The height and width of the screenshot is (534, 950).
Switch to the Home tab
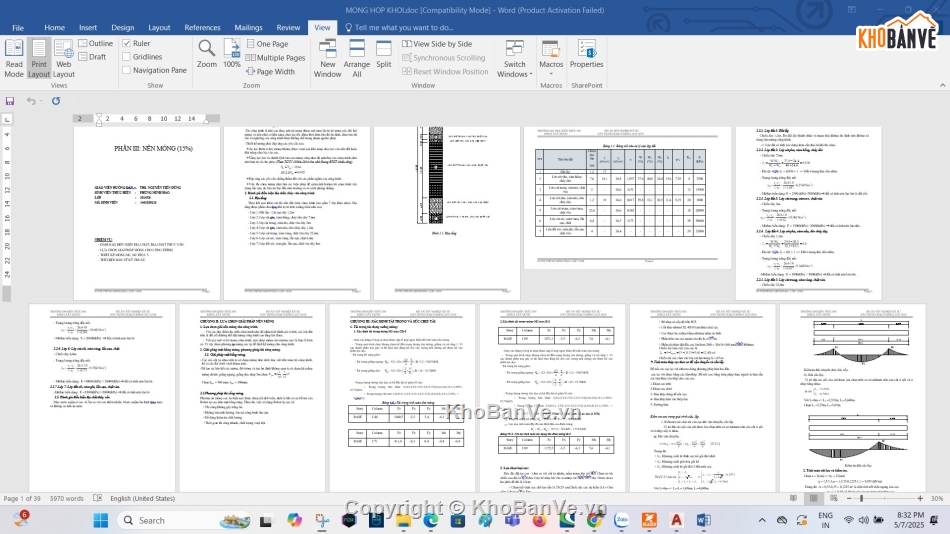[x=55, y=27]
